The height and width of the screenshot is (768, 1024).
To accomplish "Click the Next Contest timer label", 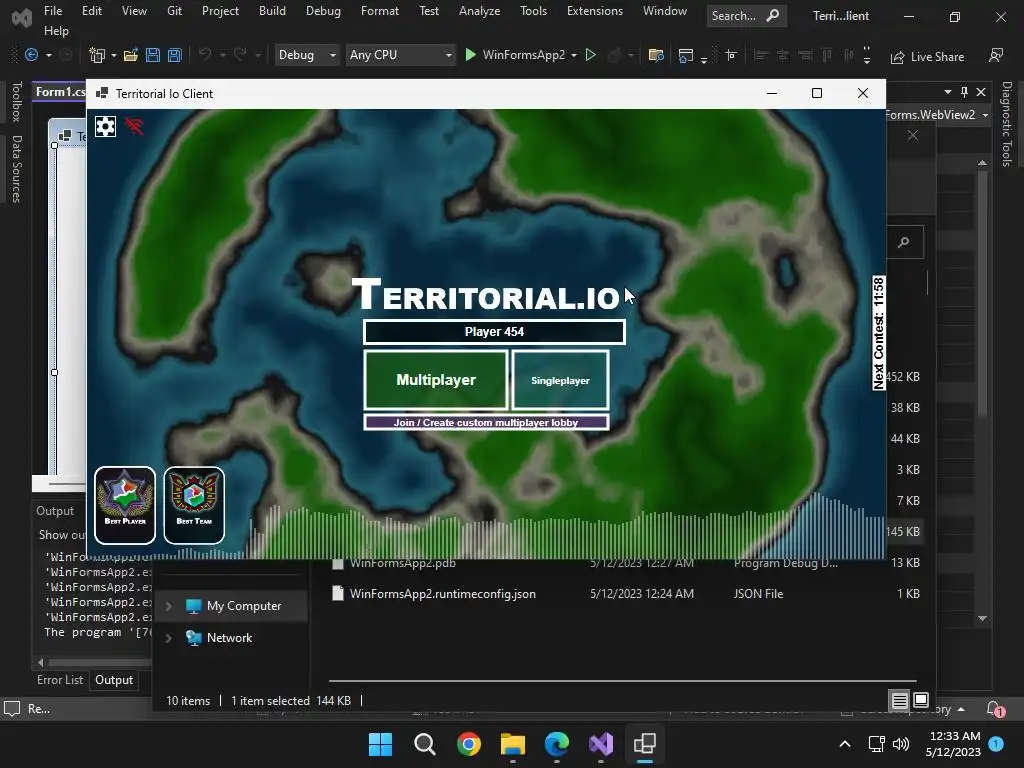I will [879, 333].
